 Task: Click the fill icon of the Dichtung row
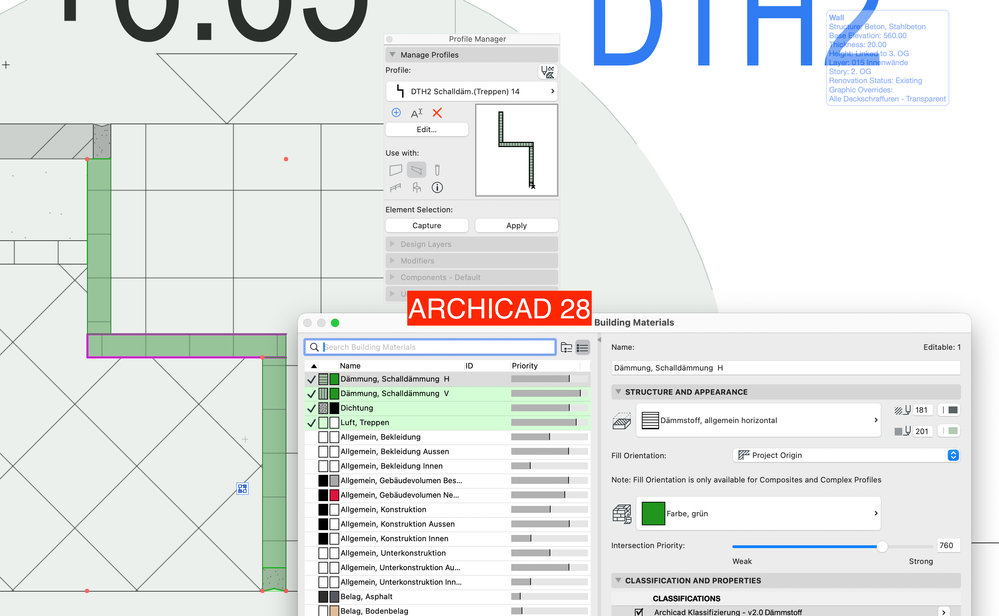tap(323, 408)
